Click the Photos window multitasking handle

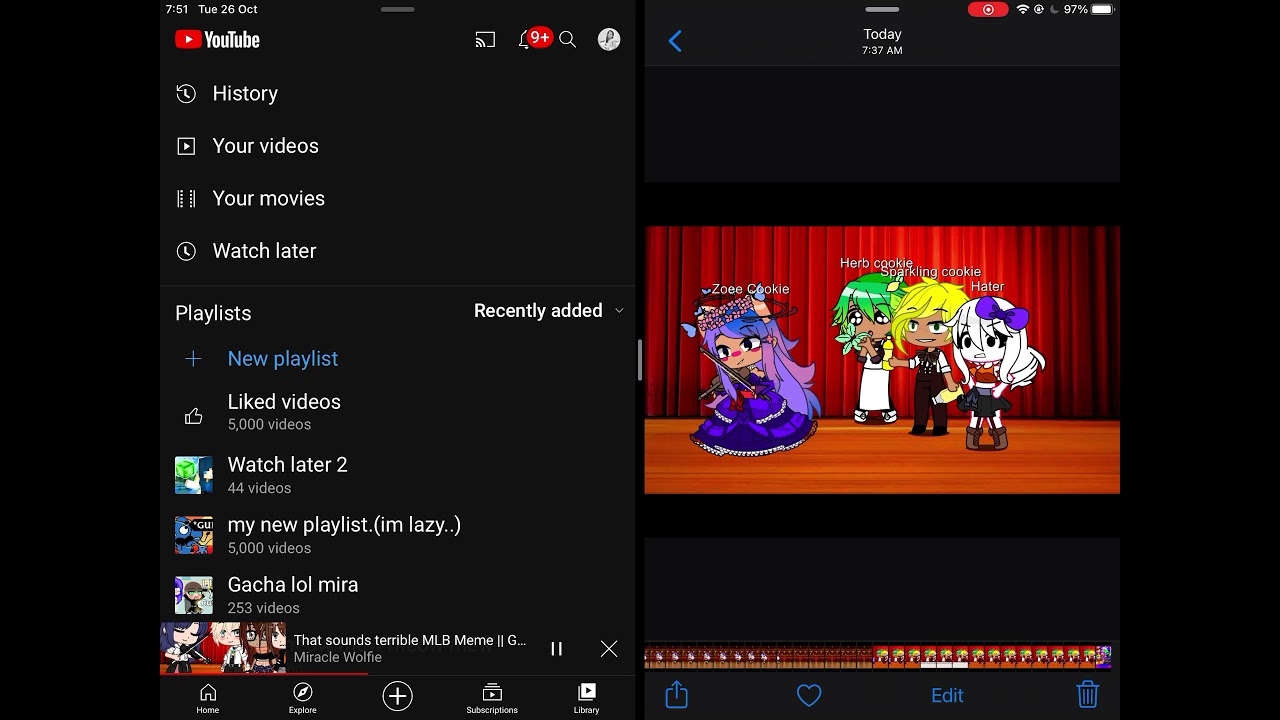[882, 9]
